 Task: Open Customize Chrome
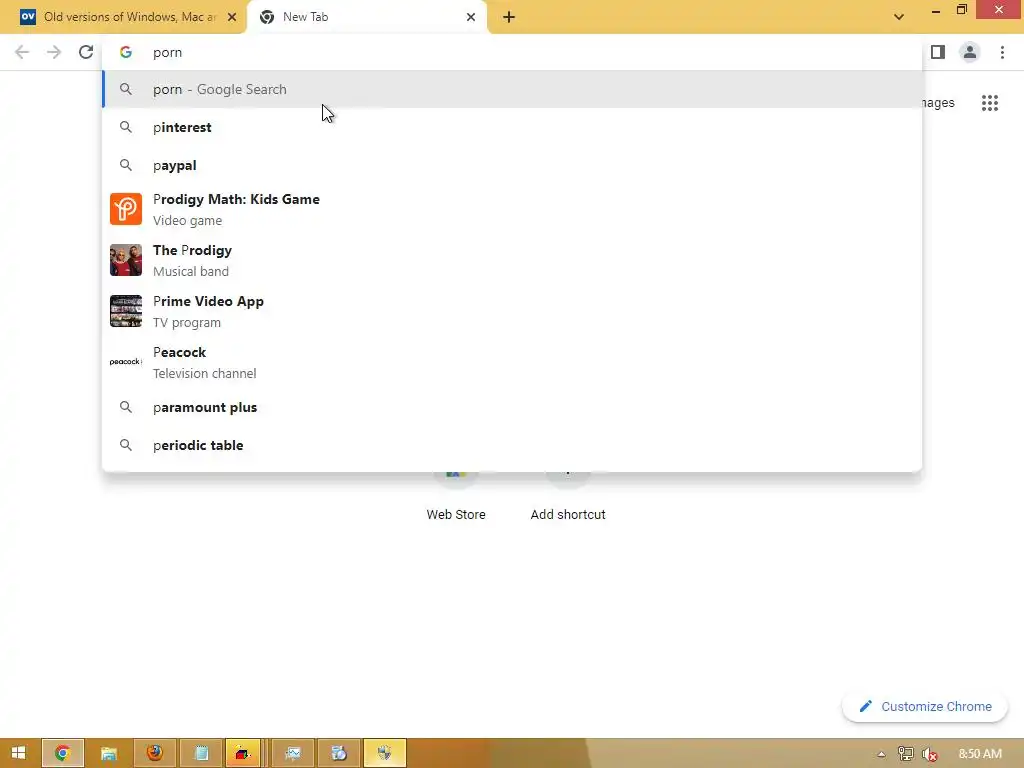(x=925, y=707)
